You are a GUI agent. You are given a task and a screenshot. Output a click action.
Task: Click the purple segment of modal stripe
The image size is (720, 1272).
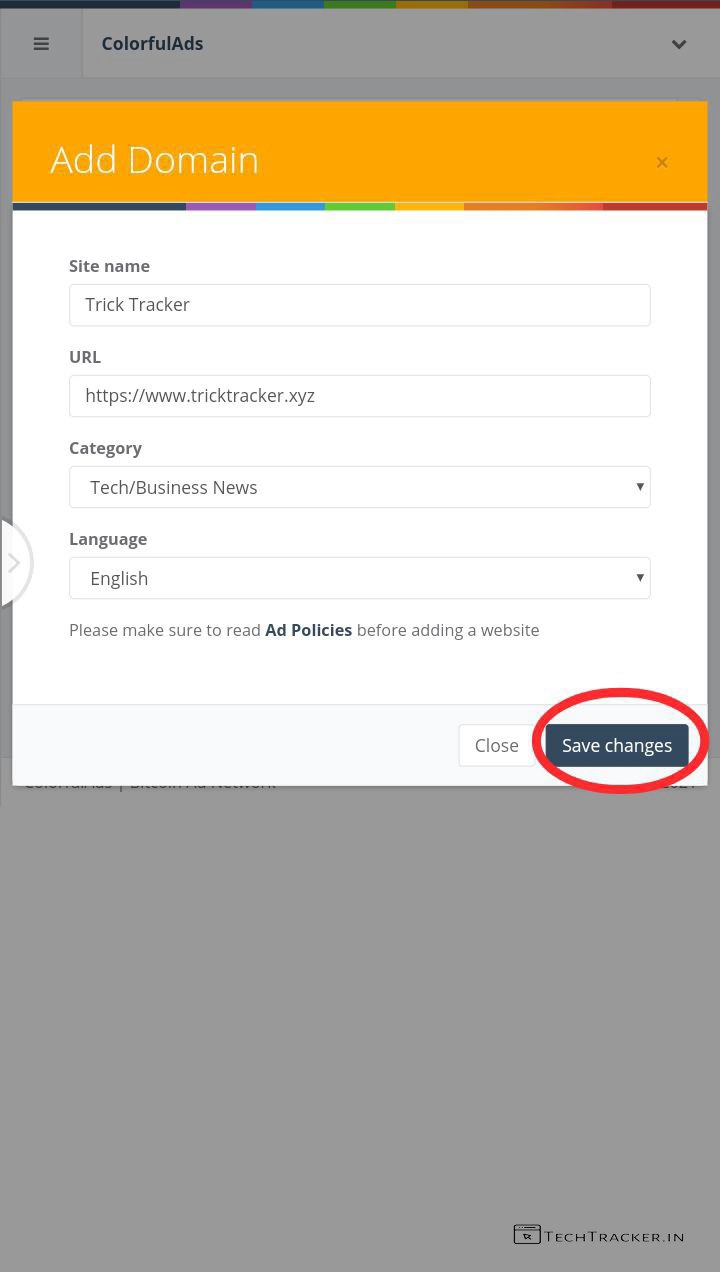221,206
